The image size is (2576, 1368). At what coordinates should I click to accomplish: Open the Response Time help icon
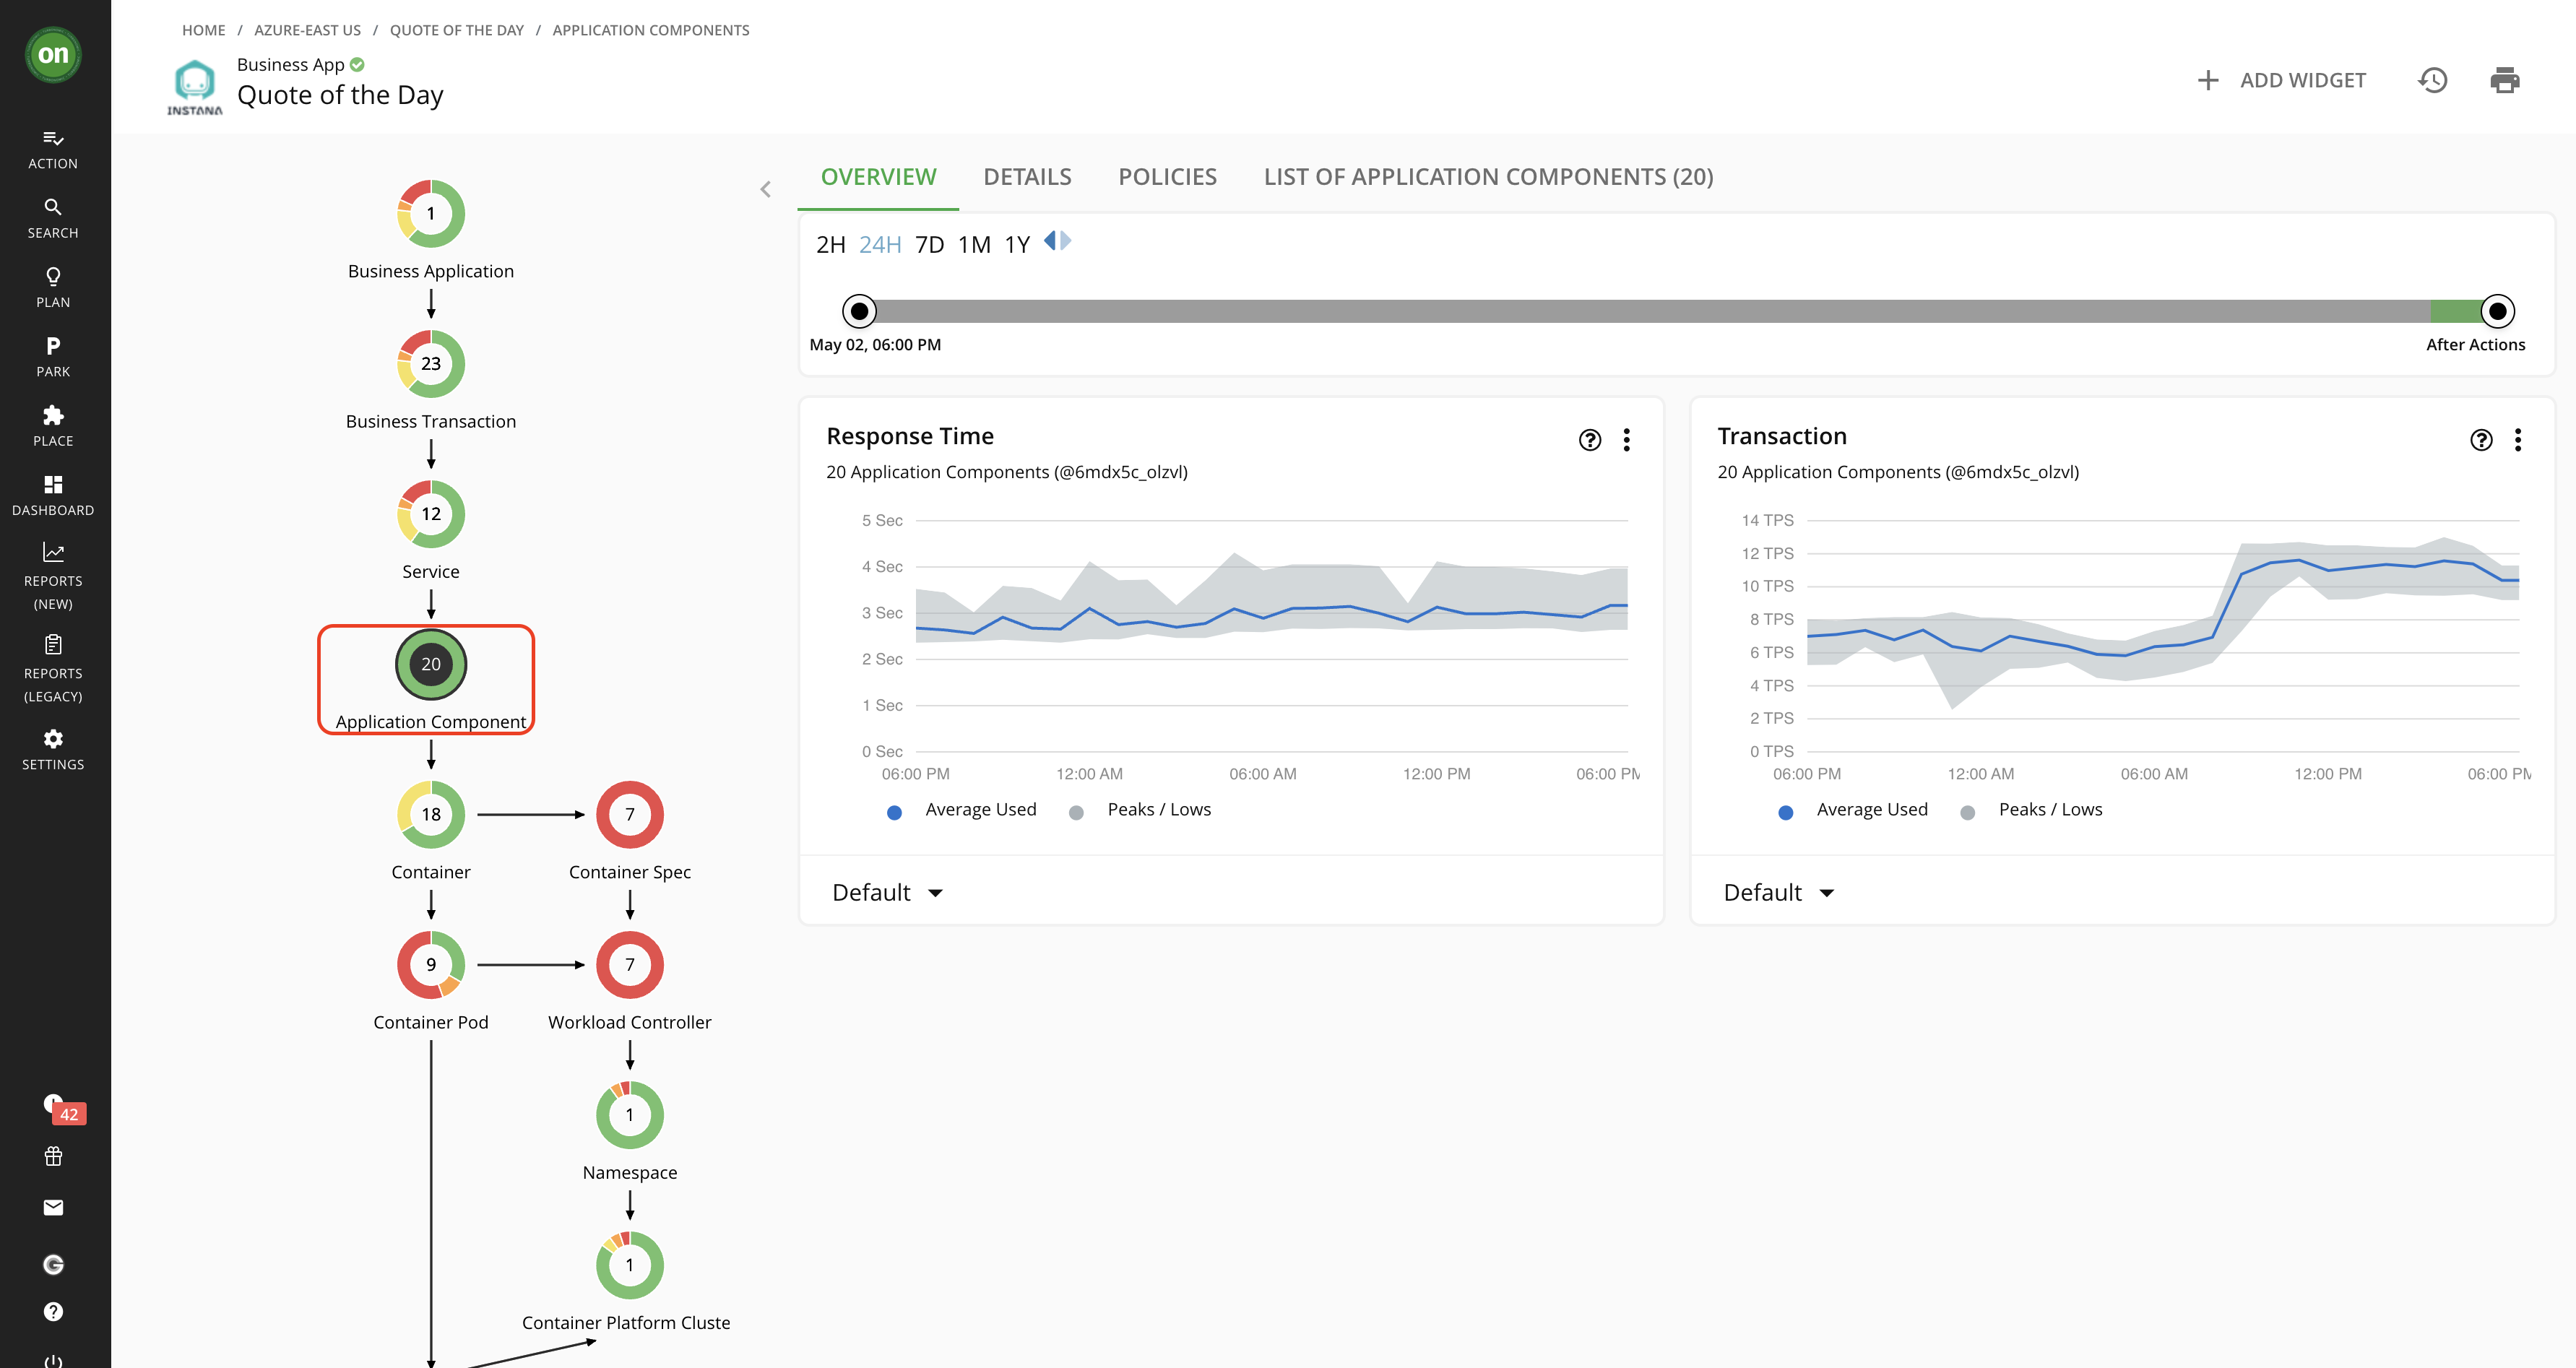coord(1589,440)
